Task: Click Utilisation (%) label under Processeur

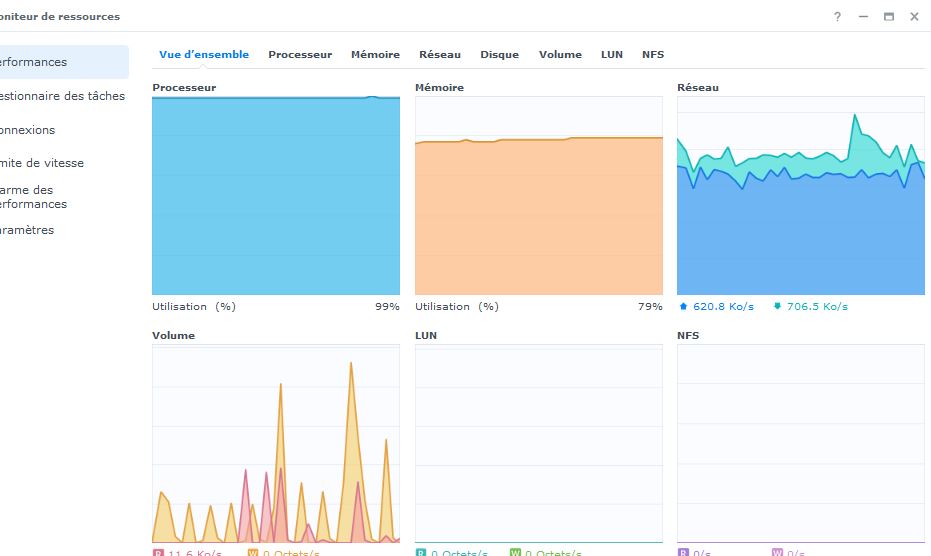Action: tap(194, 307)
